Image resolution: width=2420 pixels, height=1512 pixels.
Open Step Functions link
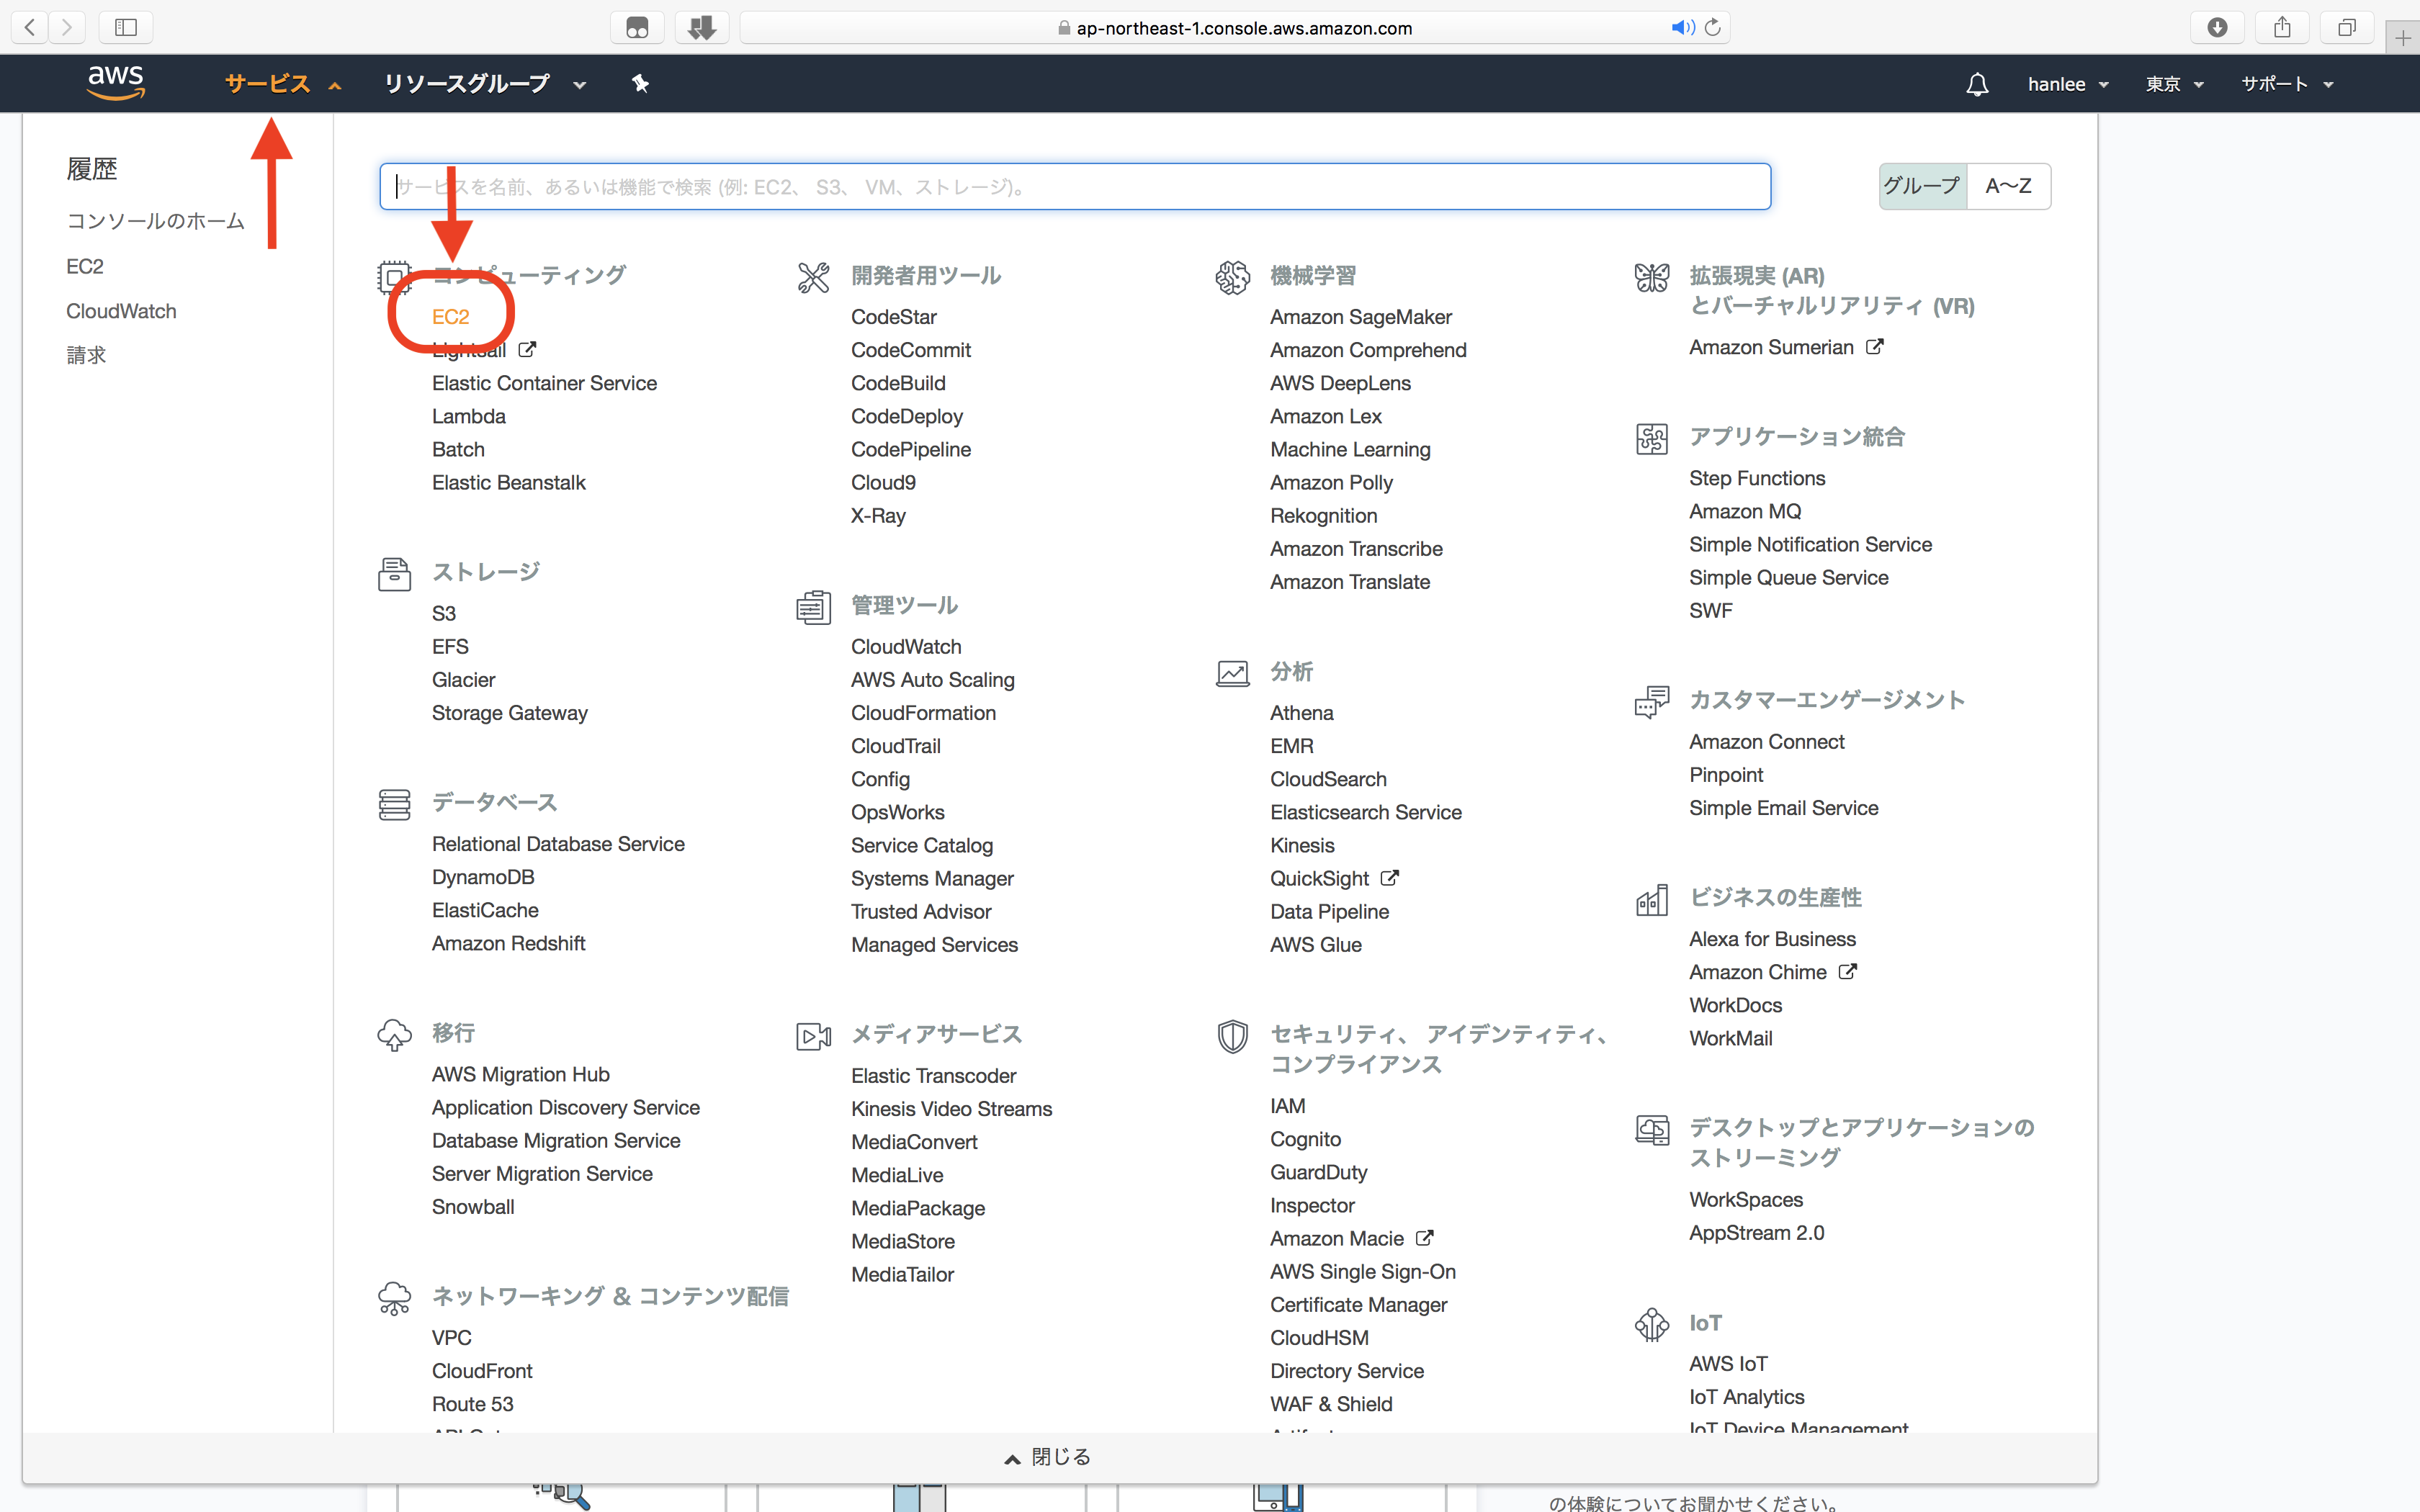click(1756, 478)
